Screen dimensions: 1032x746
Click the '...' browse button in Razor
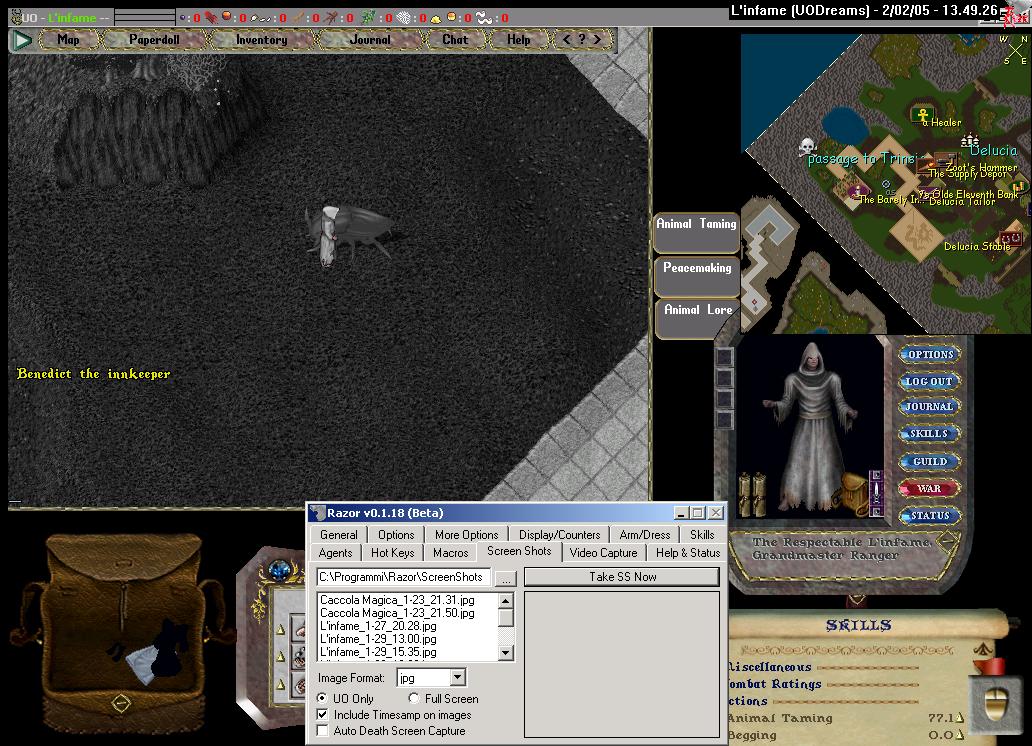(x=506, y=578)
